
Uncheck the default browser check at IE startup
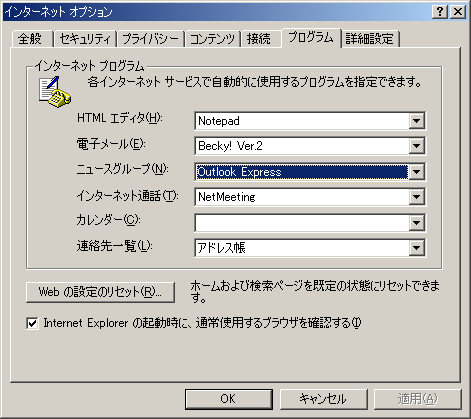pyautogui.click(x=32, y=323)
